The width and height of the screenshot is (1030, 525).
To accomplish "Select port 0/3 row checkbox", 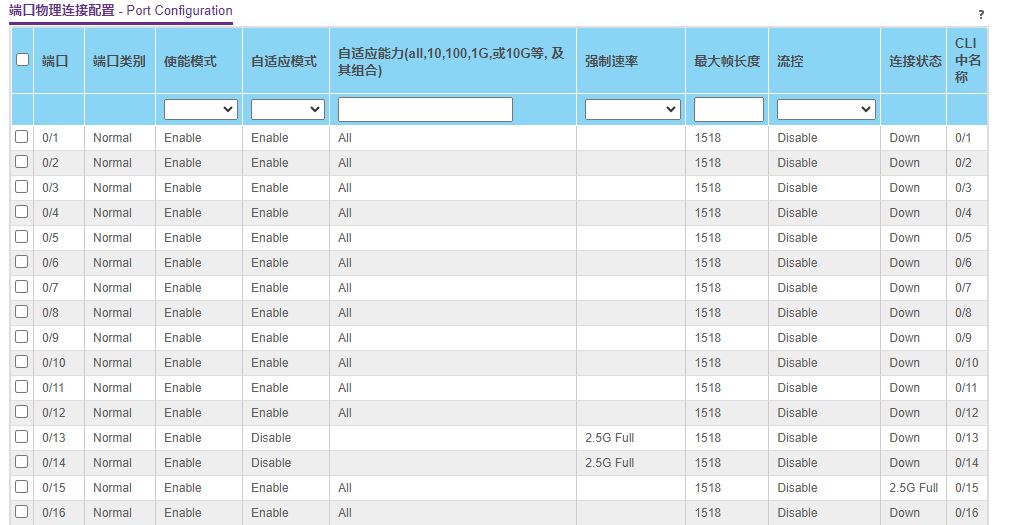I will pos(22,187).
